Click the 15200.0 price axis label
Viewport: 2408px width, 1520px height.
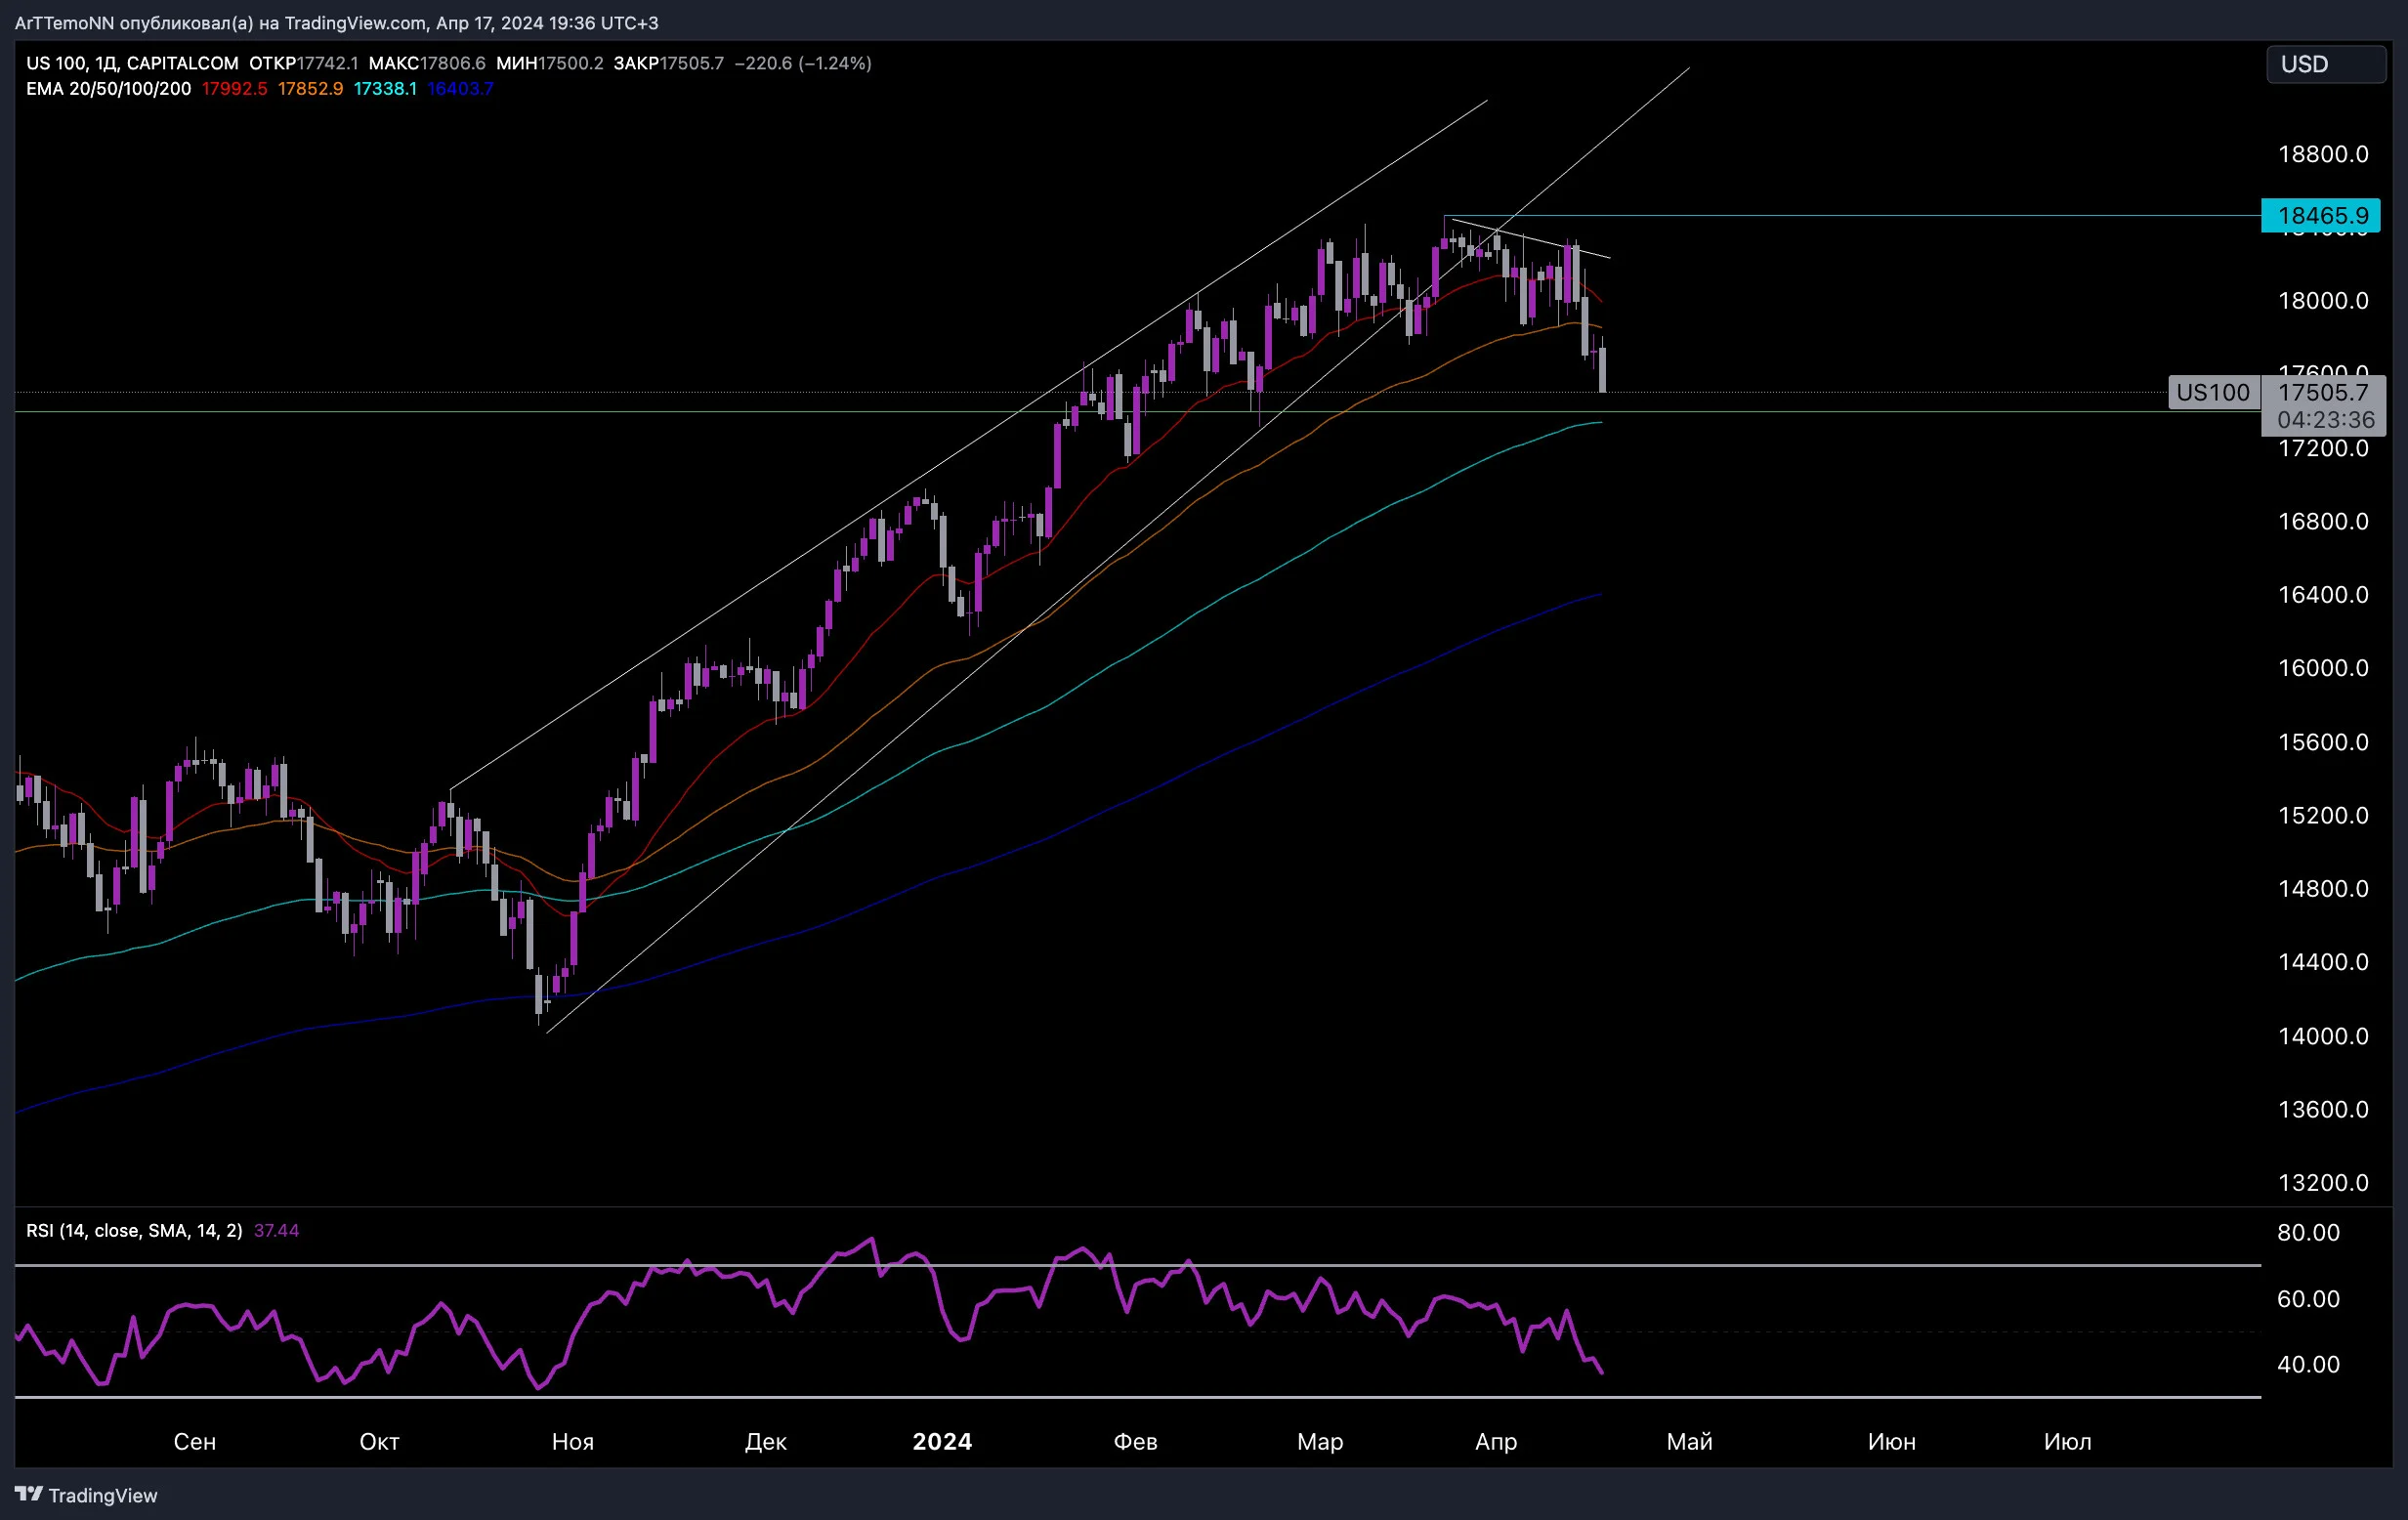tap(2323, 815)
